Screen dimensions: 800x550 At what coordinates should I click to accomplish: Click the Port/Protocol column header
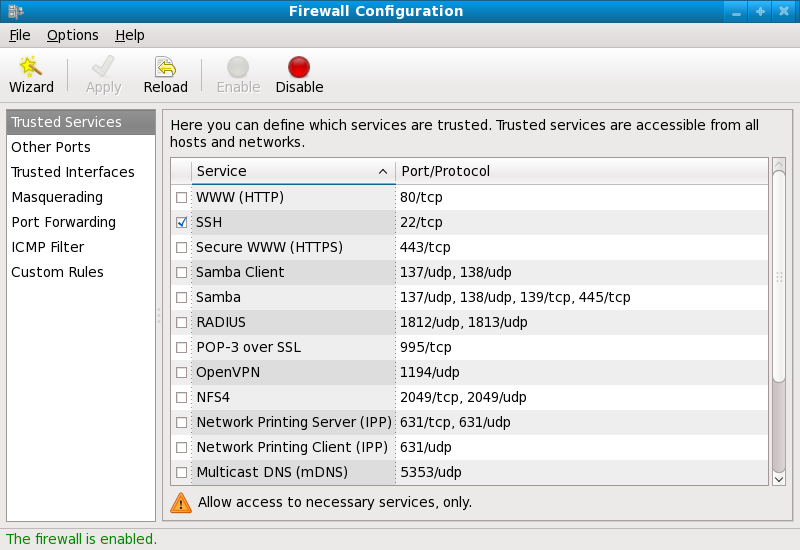tap(580, 171)
